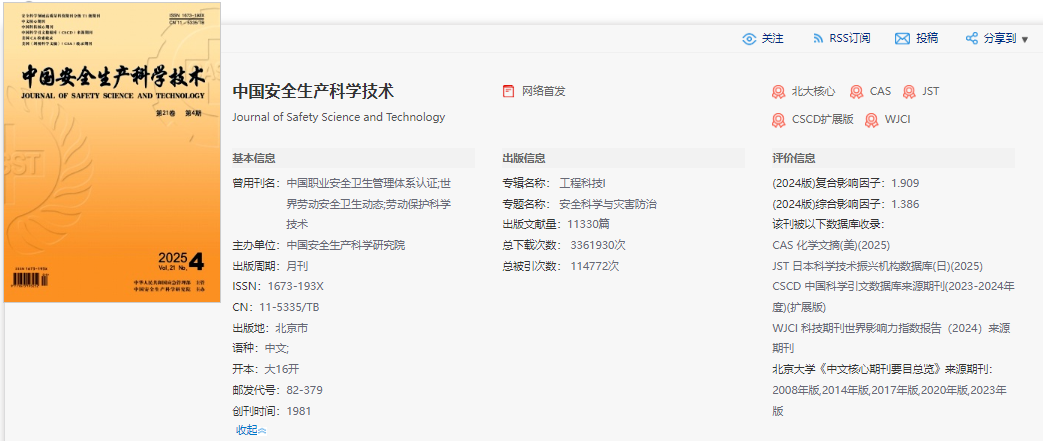Click the share icon beside 分享到
The width and height of the screenshot is (1043, 441).
point(972,39)
